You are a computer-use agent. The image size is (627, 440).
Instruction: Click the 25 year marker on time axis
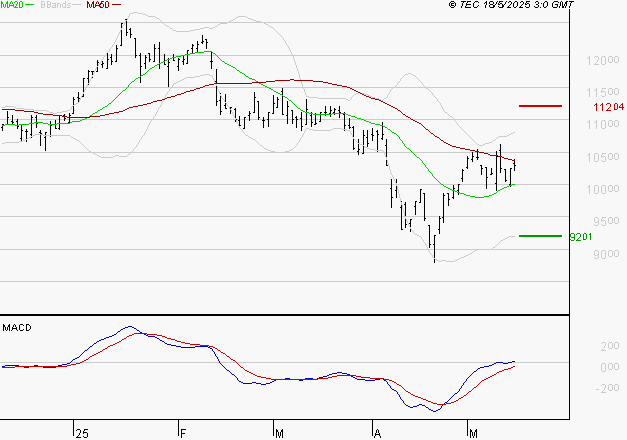point(82,434)
